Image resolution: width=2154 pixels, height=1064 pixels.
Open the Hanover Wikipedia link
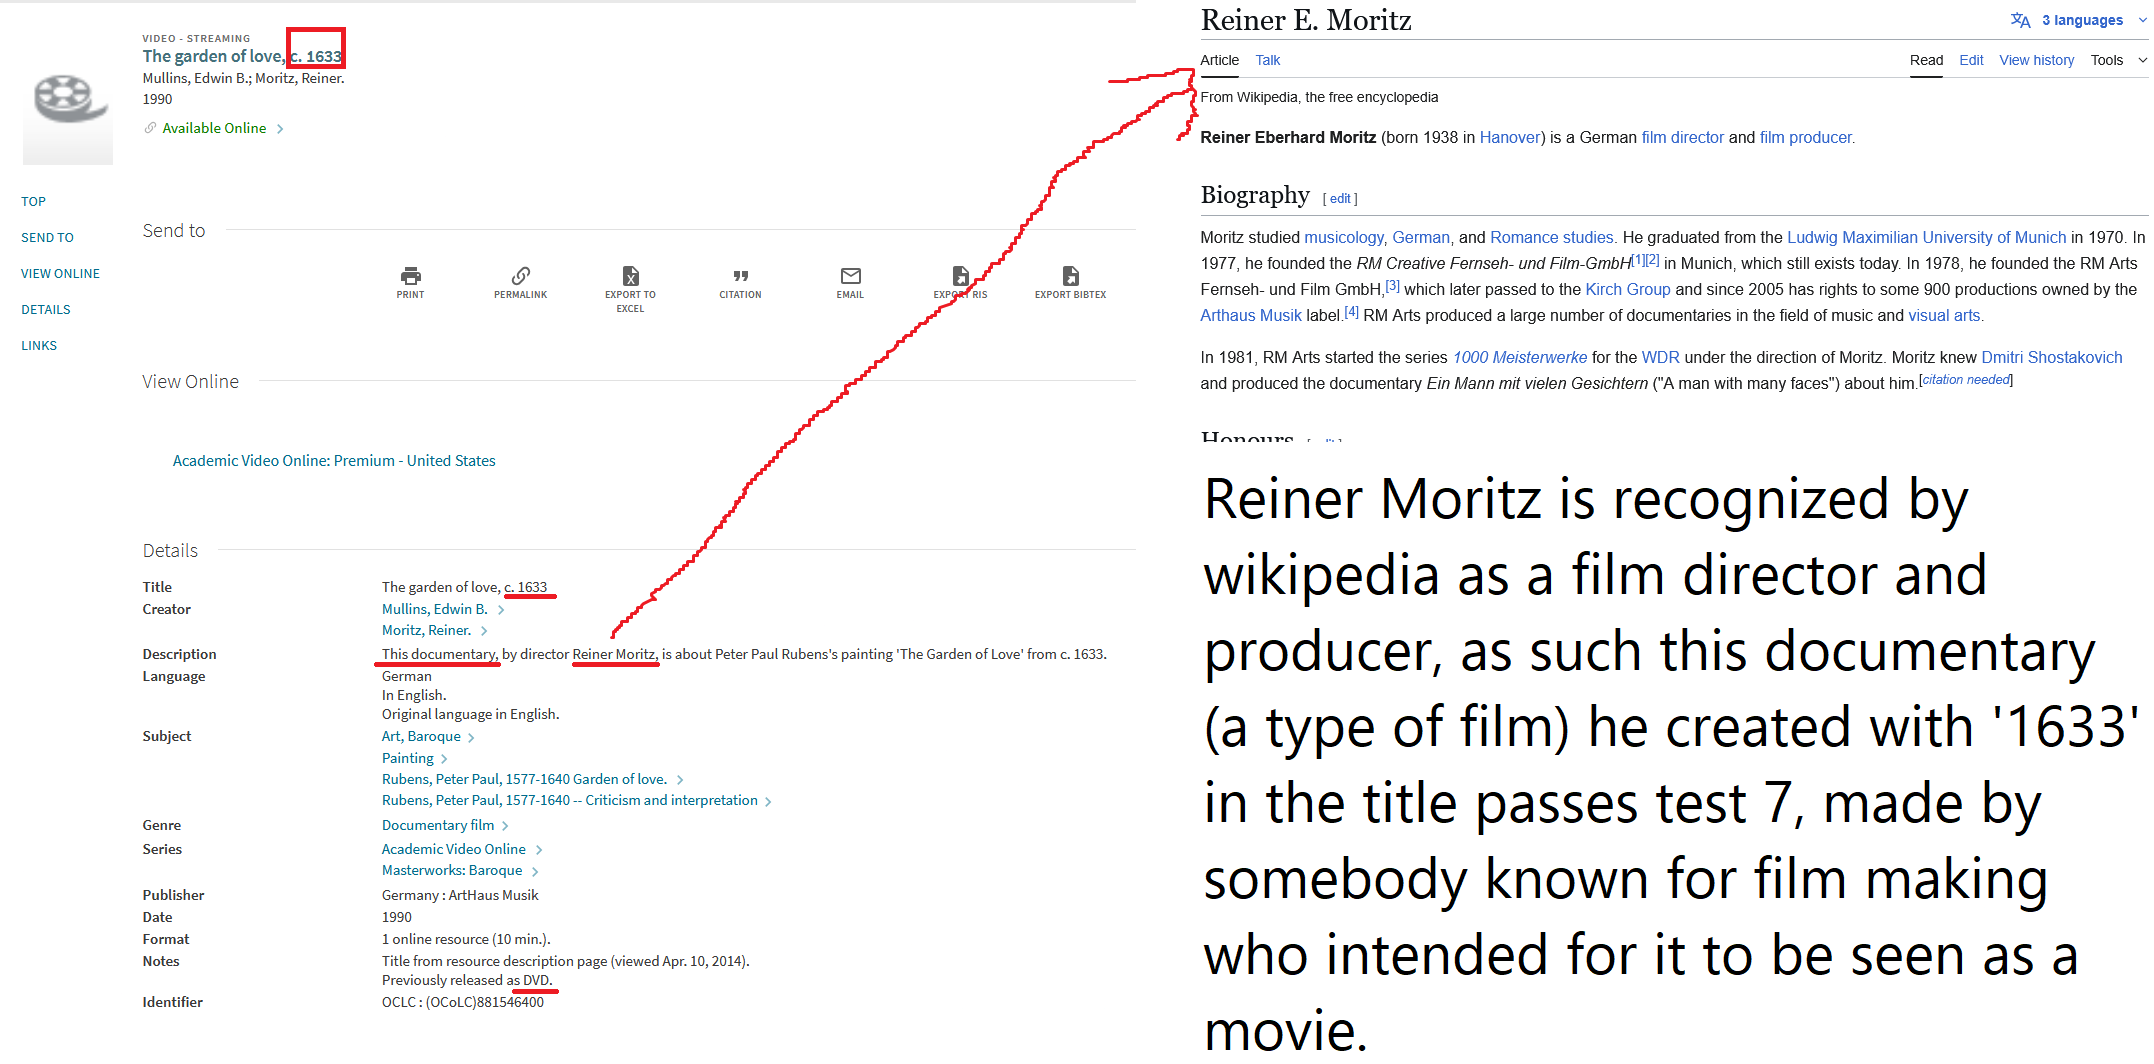[x=1510, y=137]
